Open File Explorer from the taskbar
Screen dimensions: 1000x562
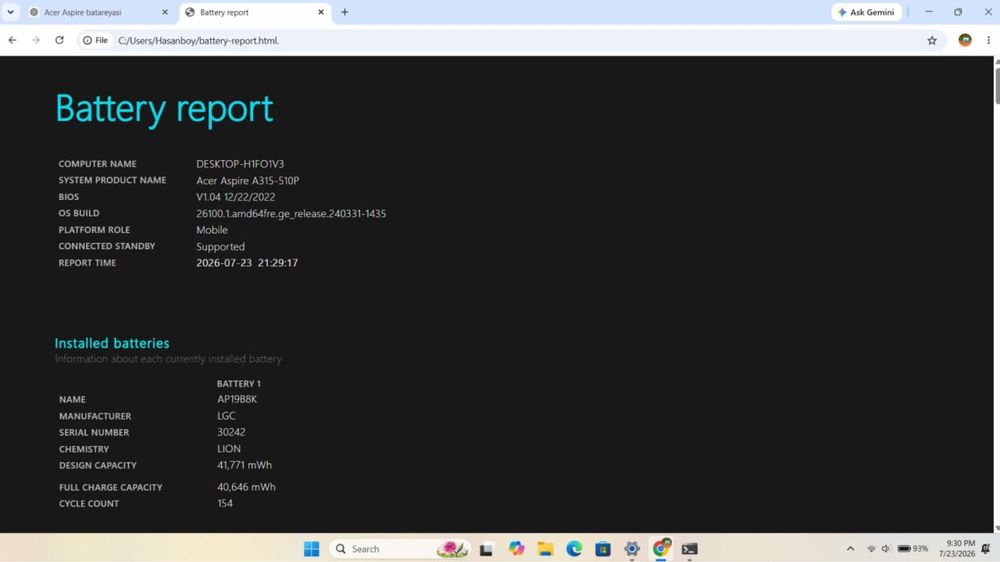pos(545,549)
